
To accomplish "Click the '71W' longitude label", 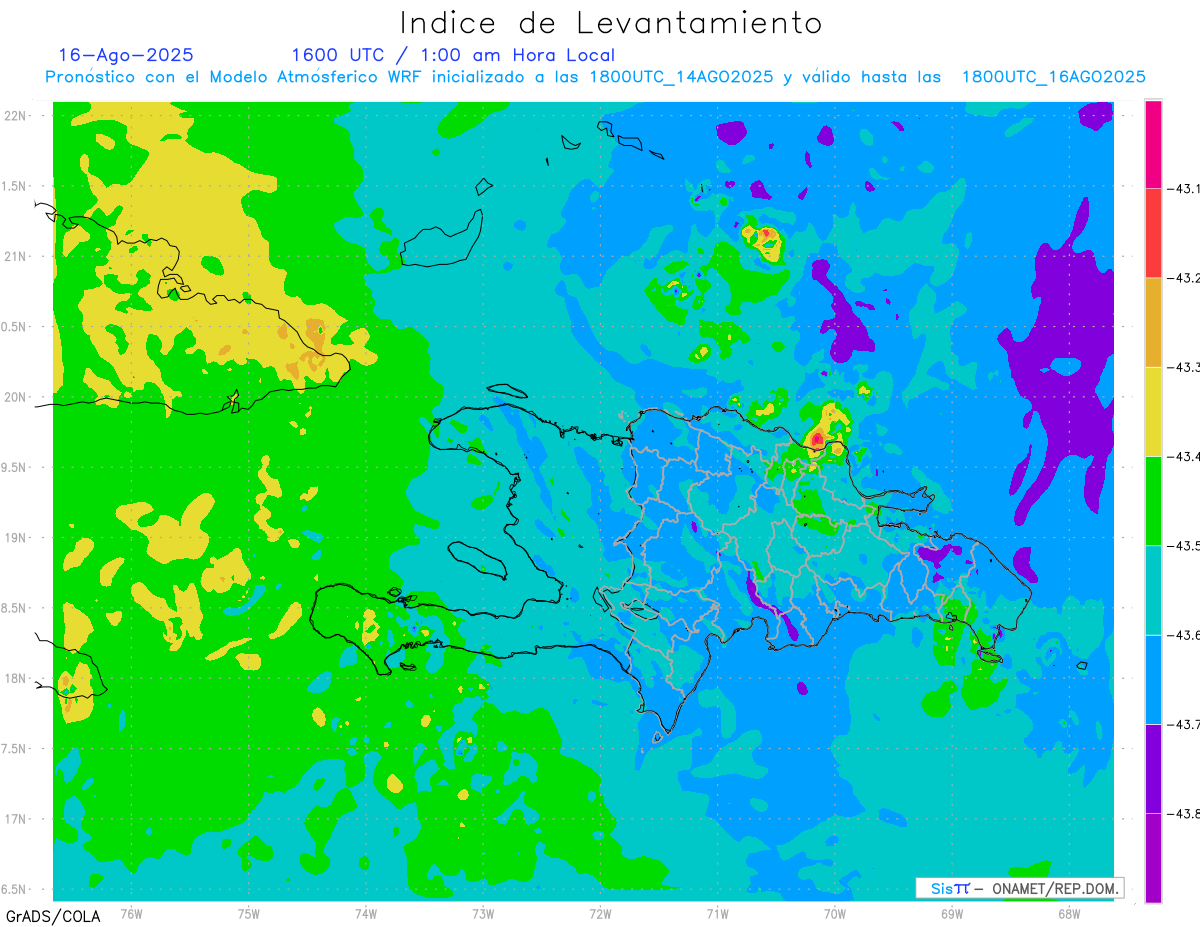I will pos(717,913).
